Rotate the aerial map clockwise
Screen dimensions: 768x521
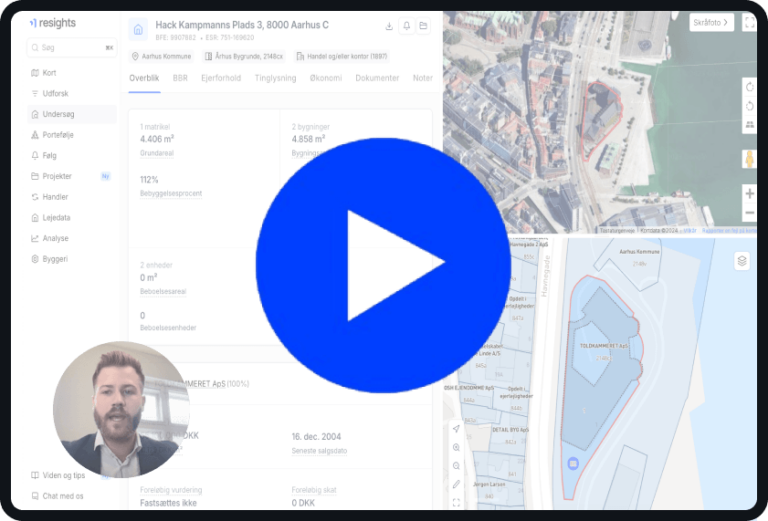point(749,87)
